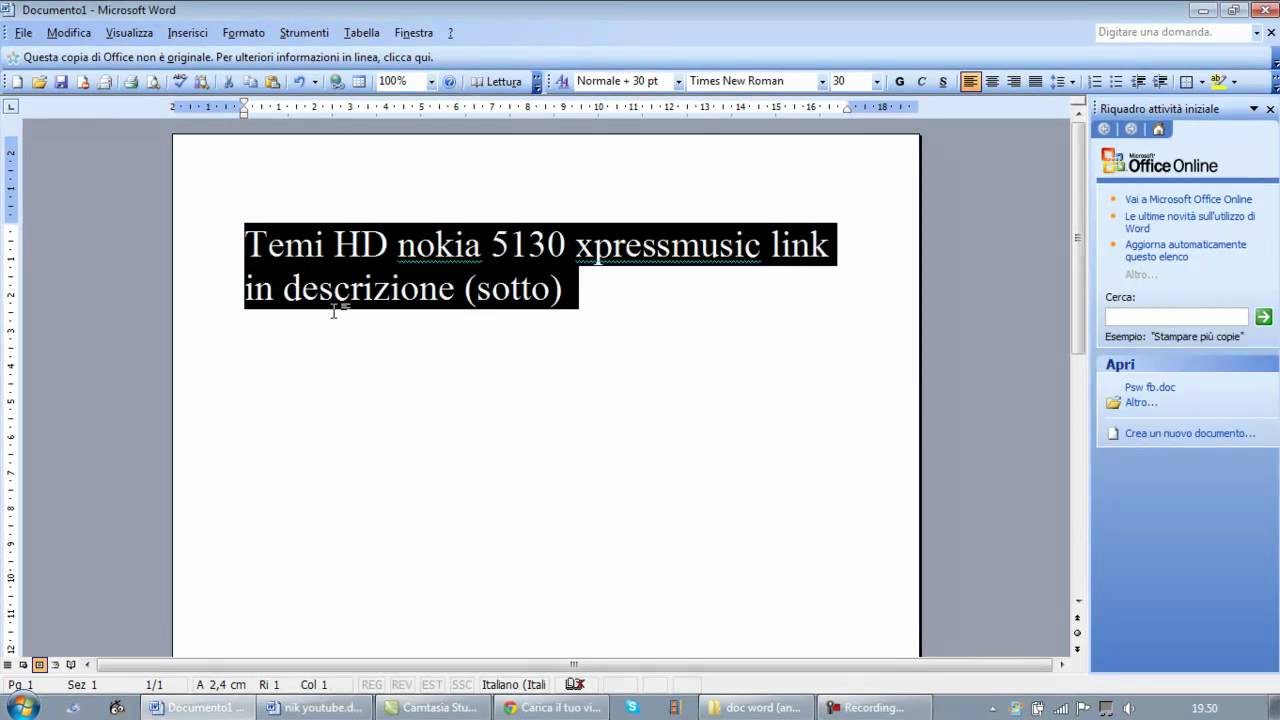This screenshot has width=1280, height=720.
Task: Create a new blank document
Action: pyautogui.click(x=17, y=82)
